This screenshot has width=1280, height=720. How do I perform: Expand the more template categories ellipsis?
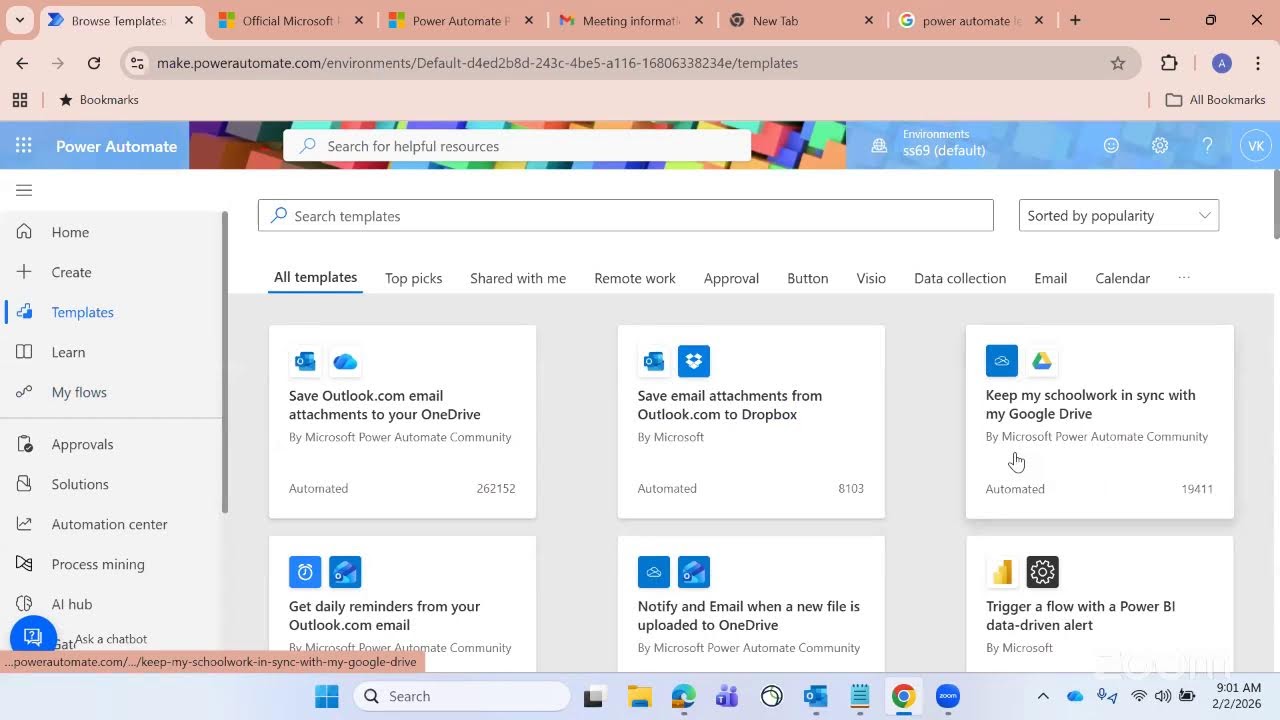point(1184,278)
